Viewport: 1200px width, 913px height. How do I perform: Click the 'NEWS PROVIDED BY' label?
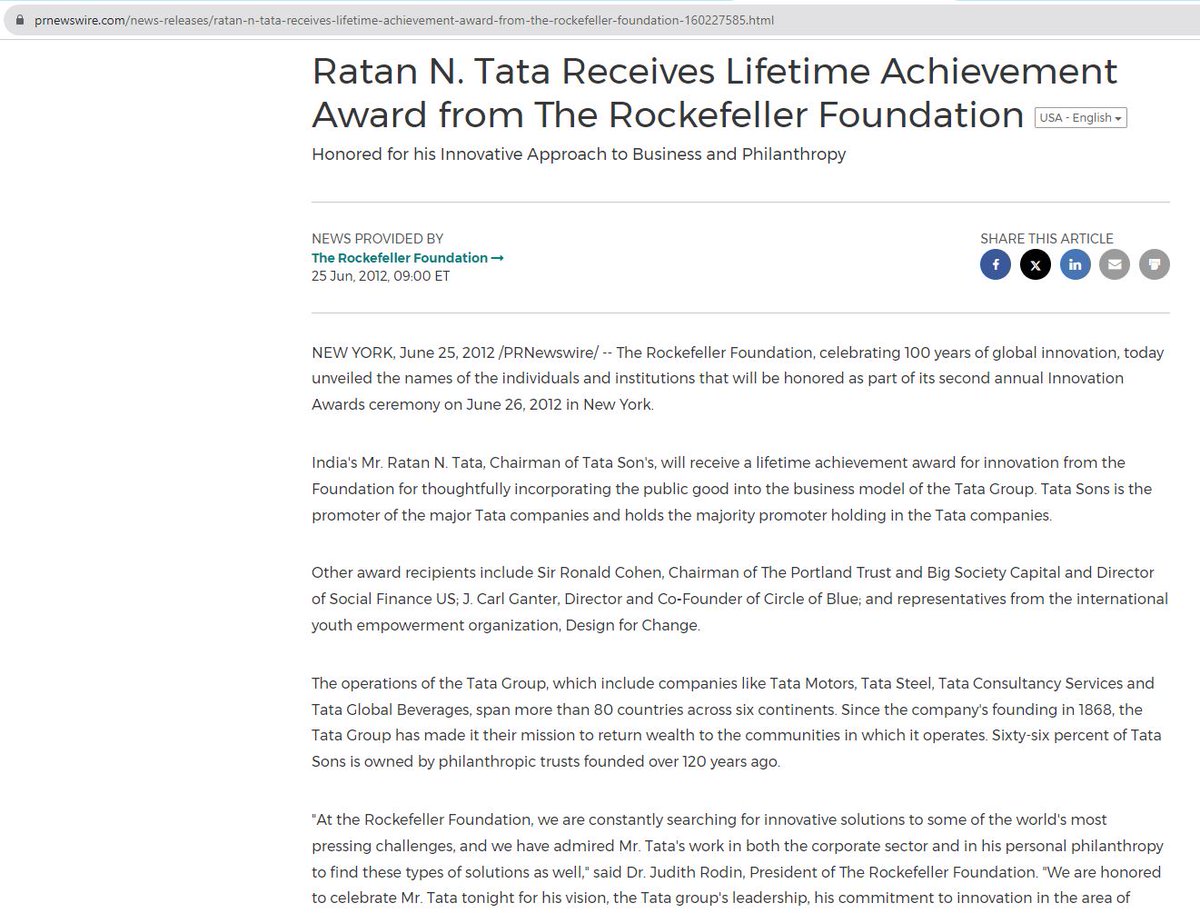(377, 239)
